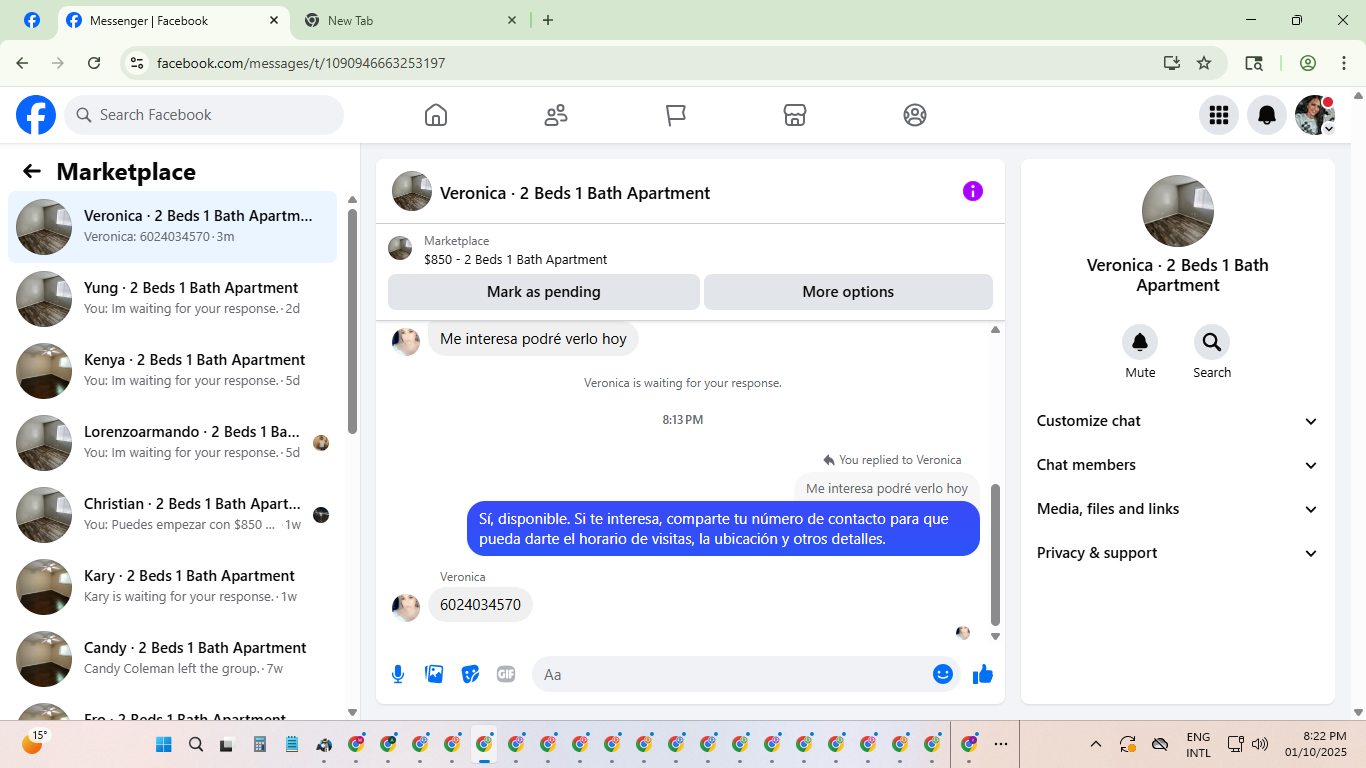Open the Kary conversation
The width and height of the screenshot is (1366, 768).
(x=173, y=587)
